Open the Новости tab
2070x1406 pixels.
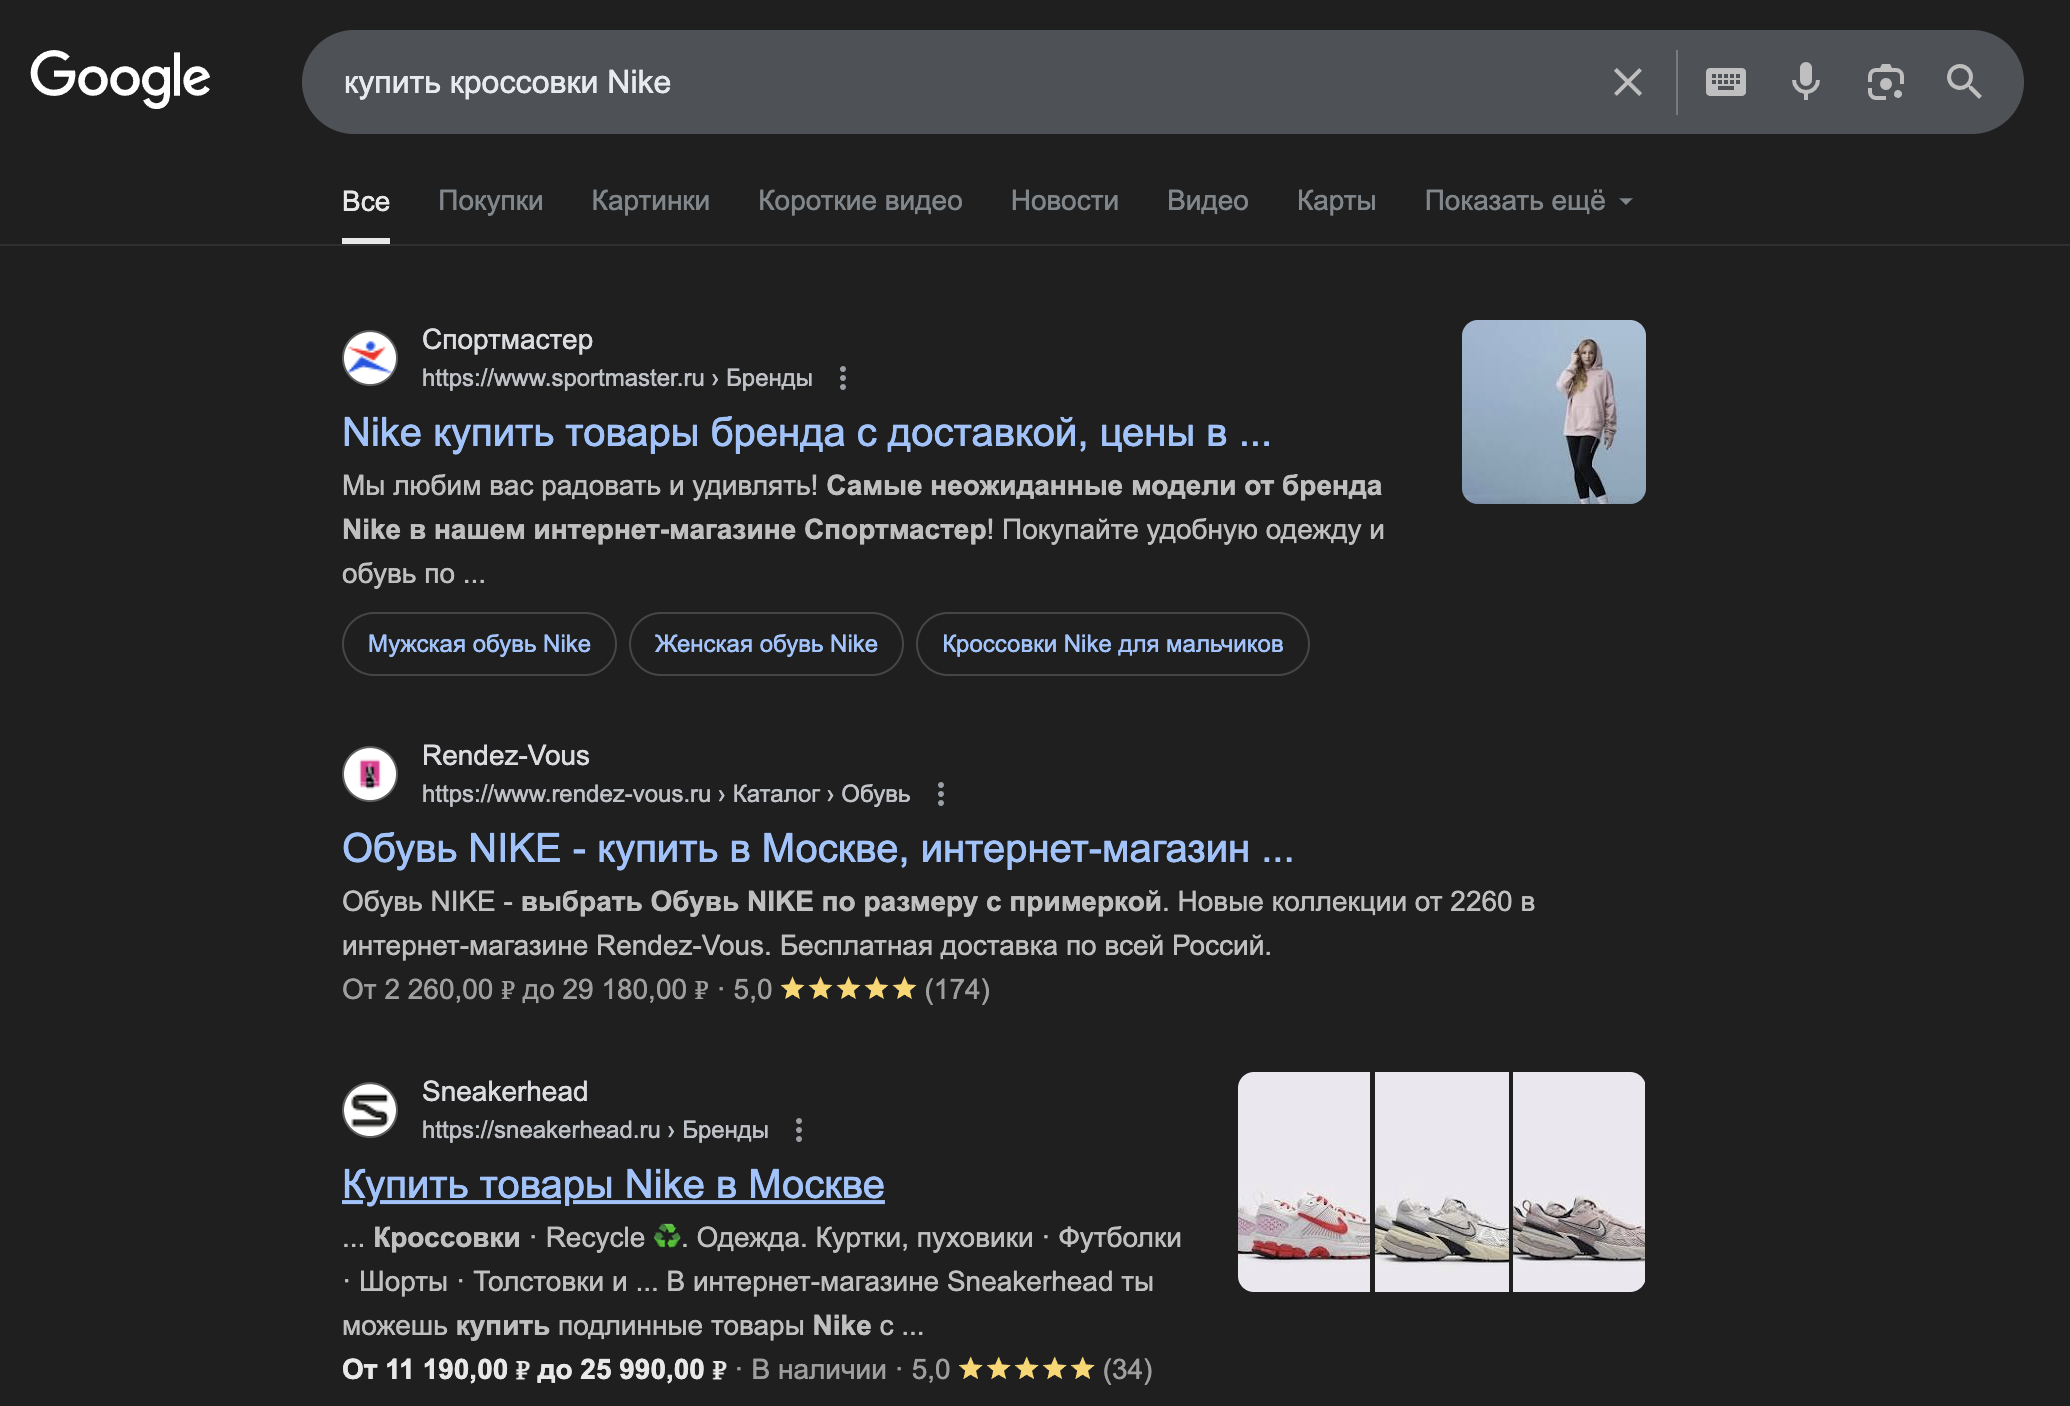pyautogui.click(x=1065, y=201)
